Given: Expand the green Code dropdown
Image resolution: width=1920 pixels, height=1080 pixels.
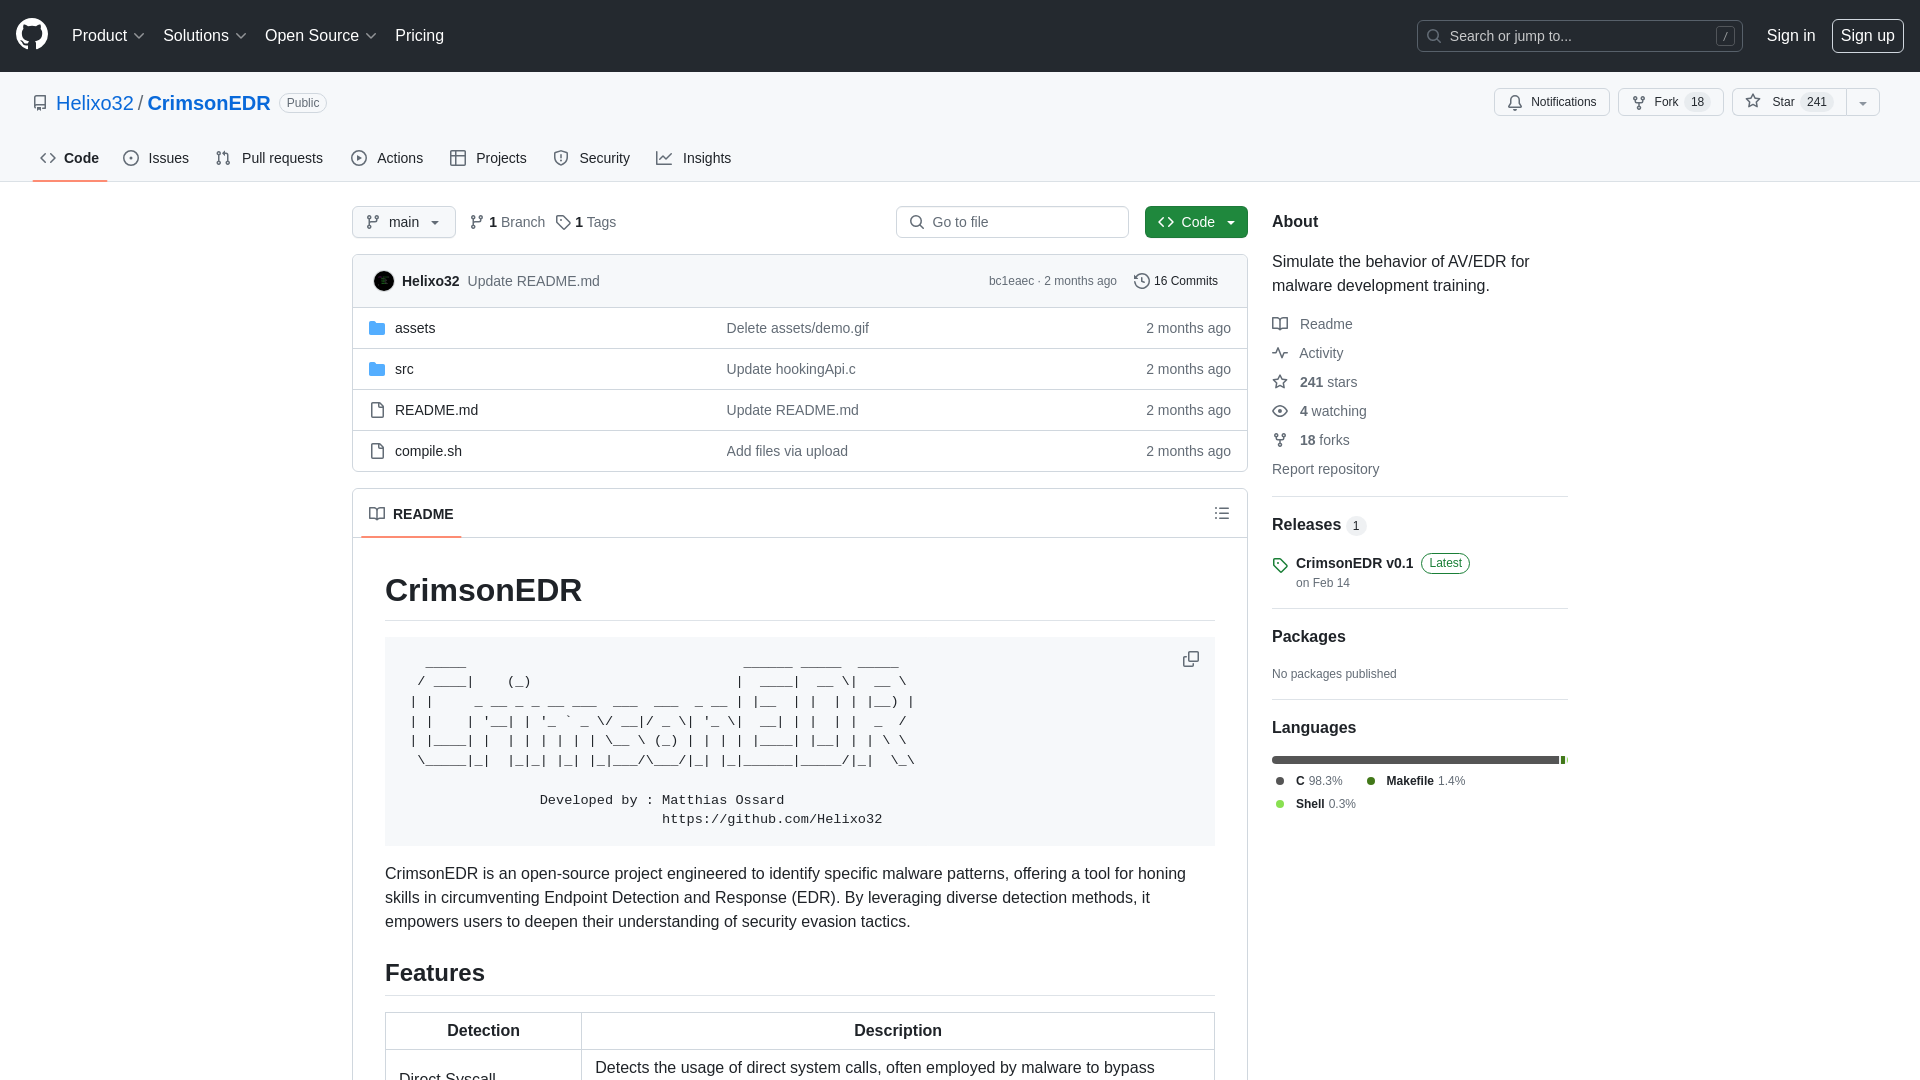Looking at the screenshot, I should [1196, 222].
